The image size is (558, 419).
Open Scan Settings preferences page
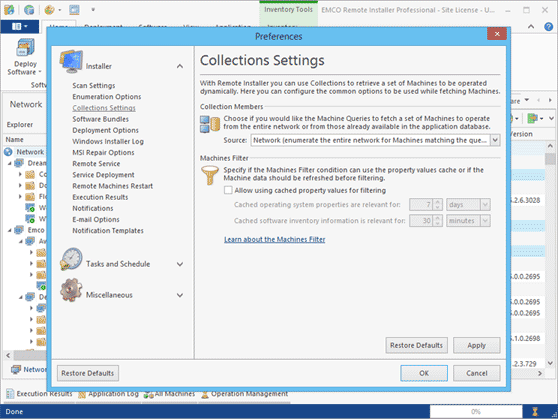pos(94,85)
